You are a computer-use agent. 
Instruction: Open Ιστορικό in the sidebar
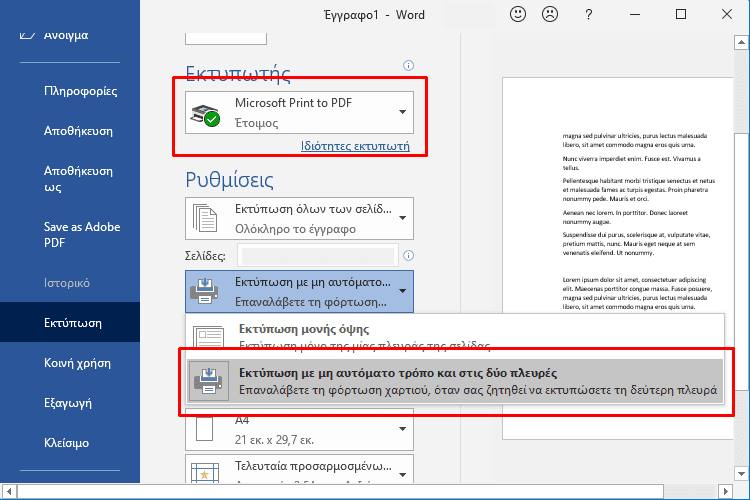click(x=67, y=283)
